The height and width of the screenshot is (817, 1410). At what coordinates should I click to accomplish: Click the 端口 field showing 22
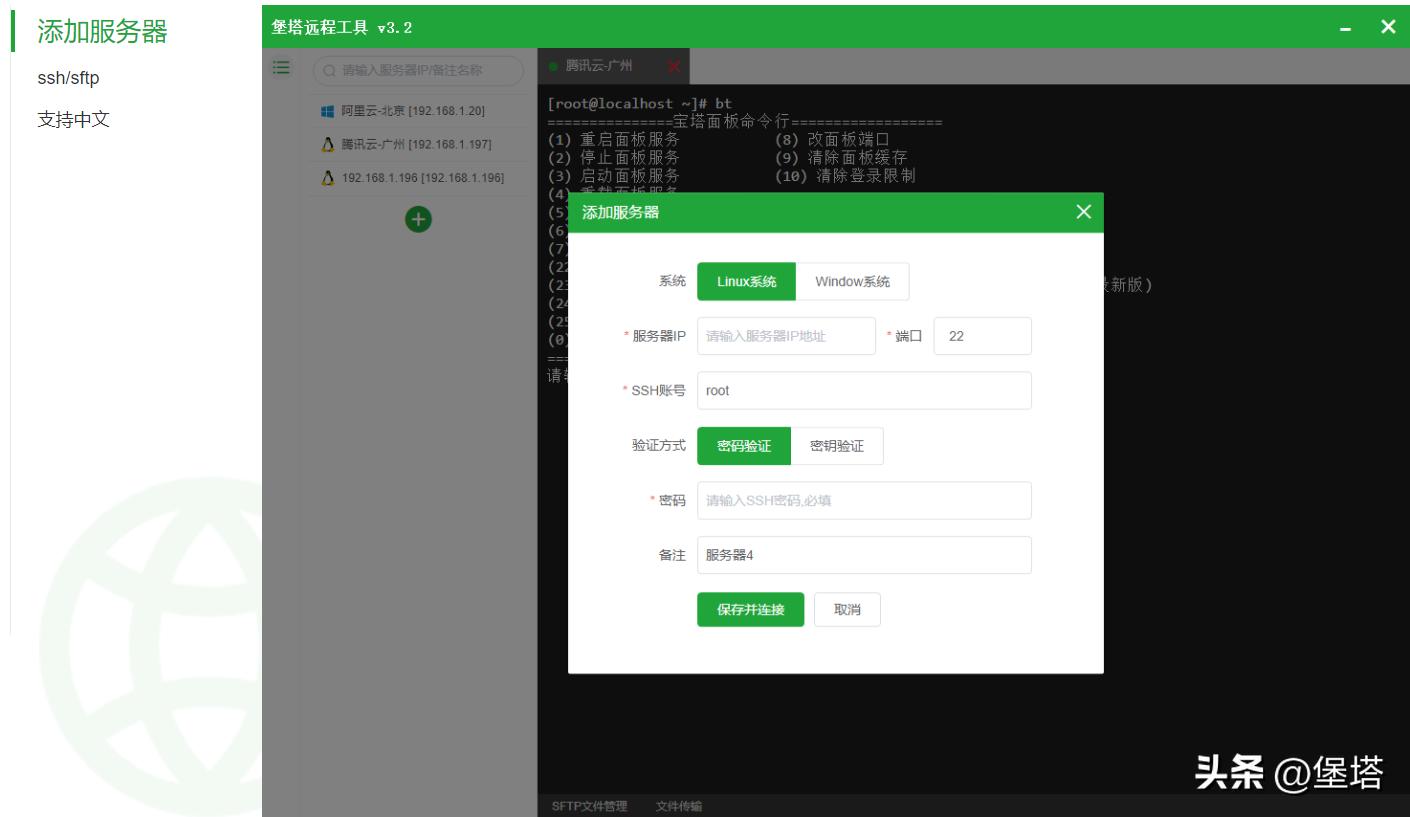coord(983,336)
